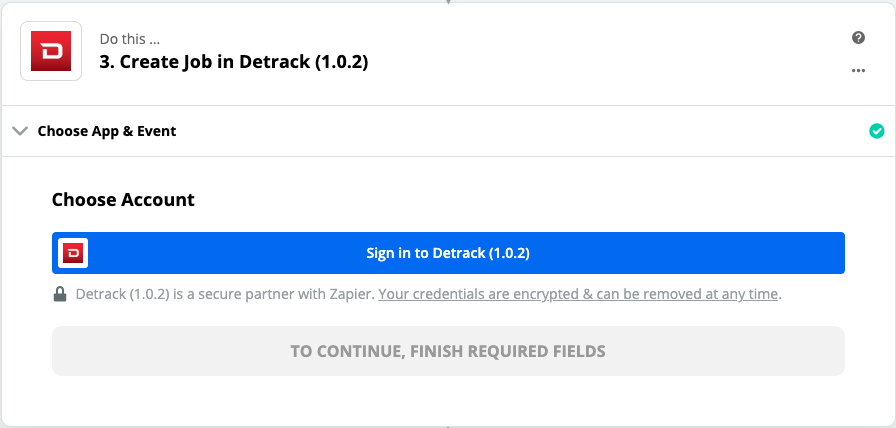Image resolution: width=896 pixels, height=428 pixels.
Task: Open the credentials are encrypted link
Action: [x=578, y=294]
